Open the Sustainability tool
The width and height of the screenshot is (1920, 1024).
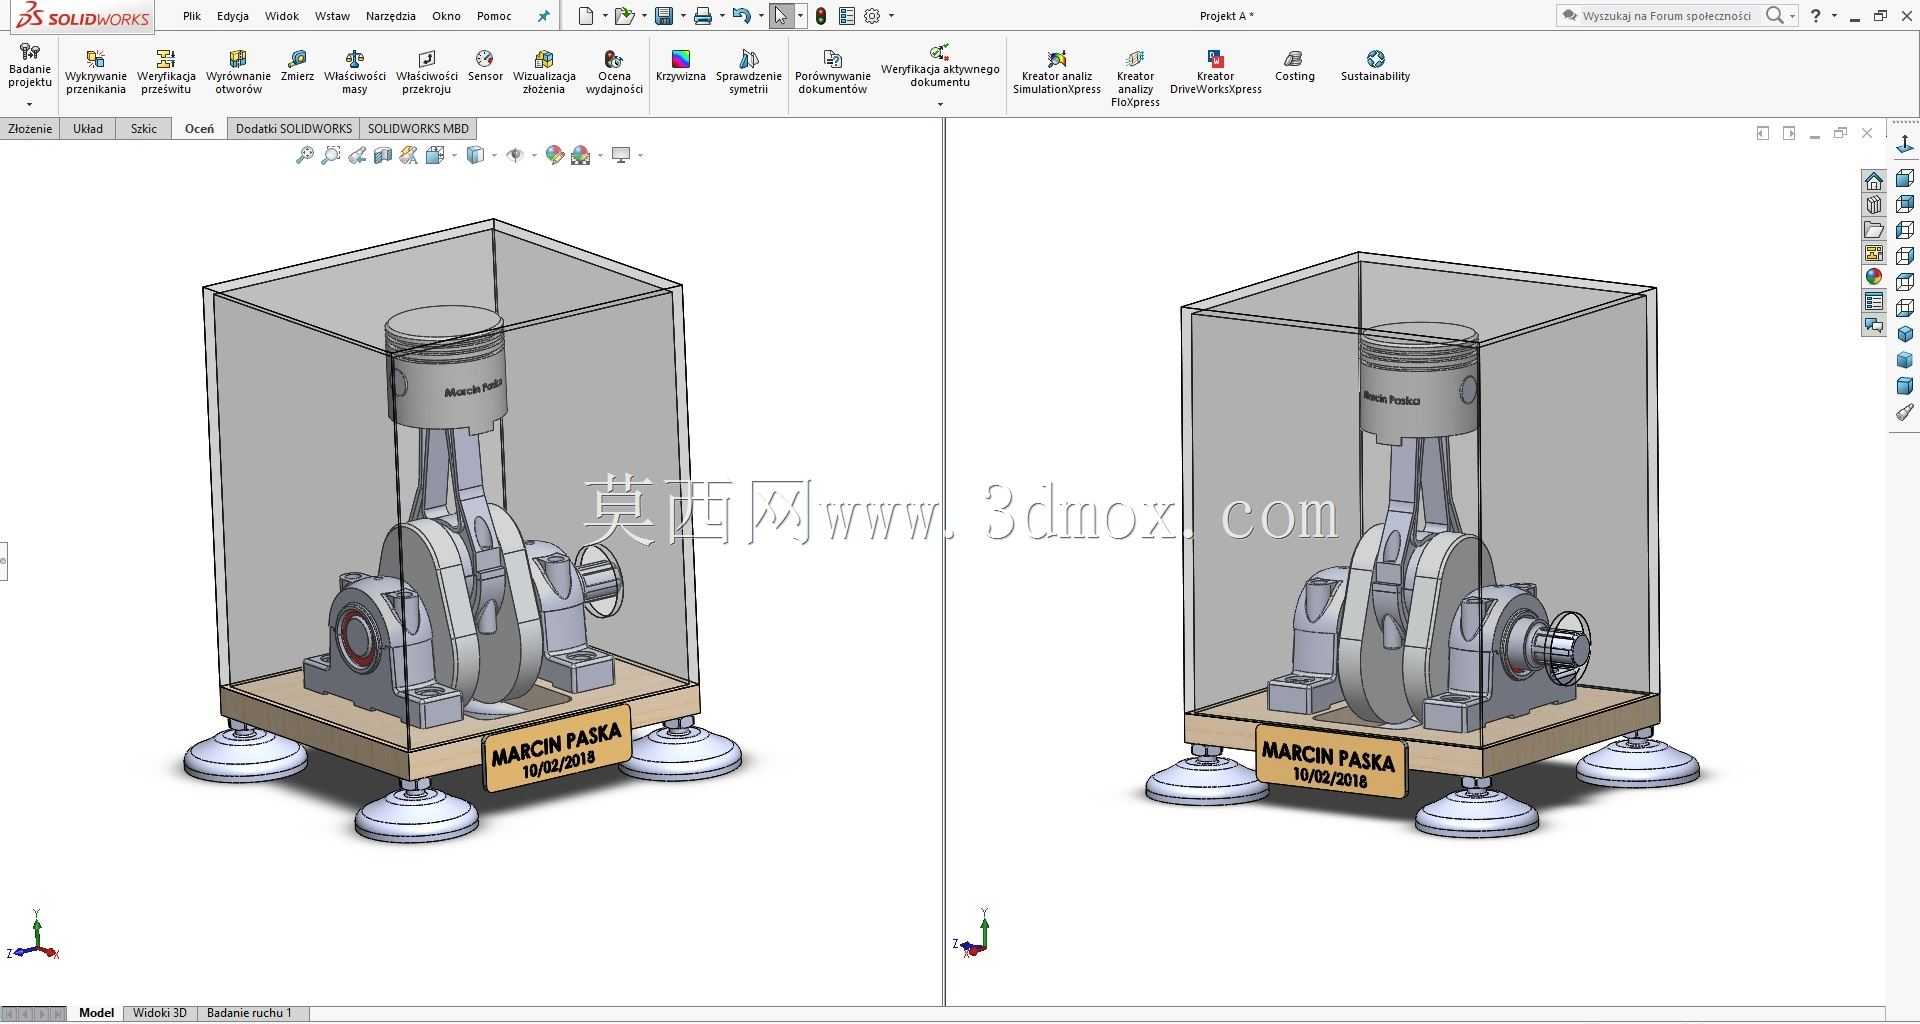click(x=1376, y=66)
